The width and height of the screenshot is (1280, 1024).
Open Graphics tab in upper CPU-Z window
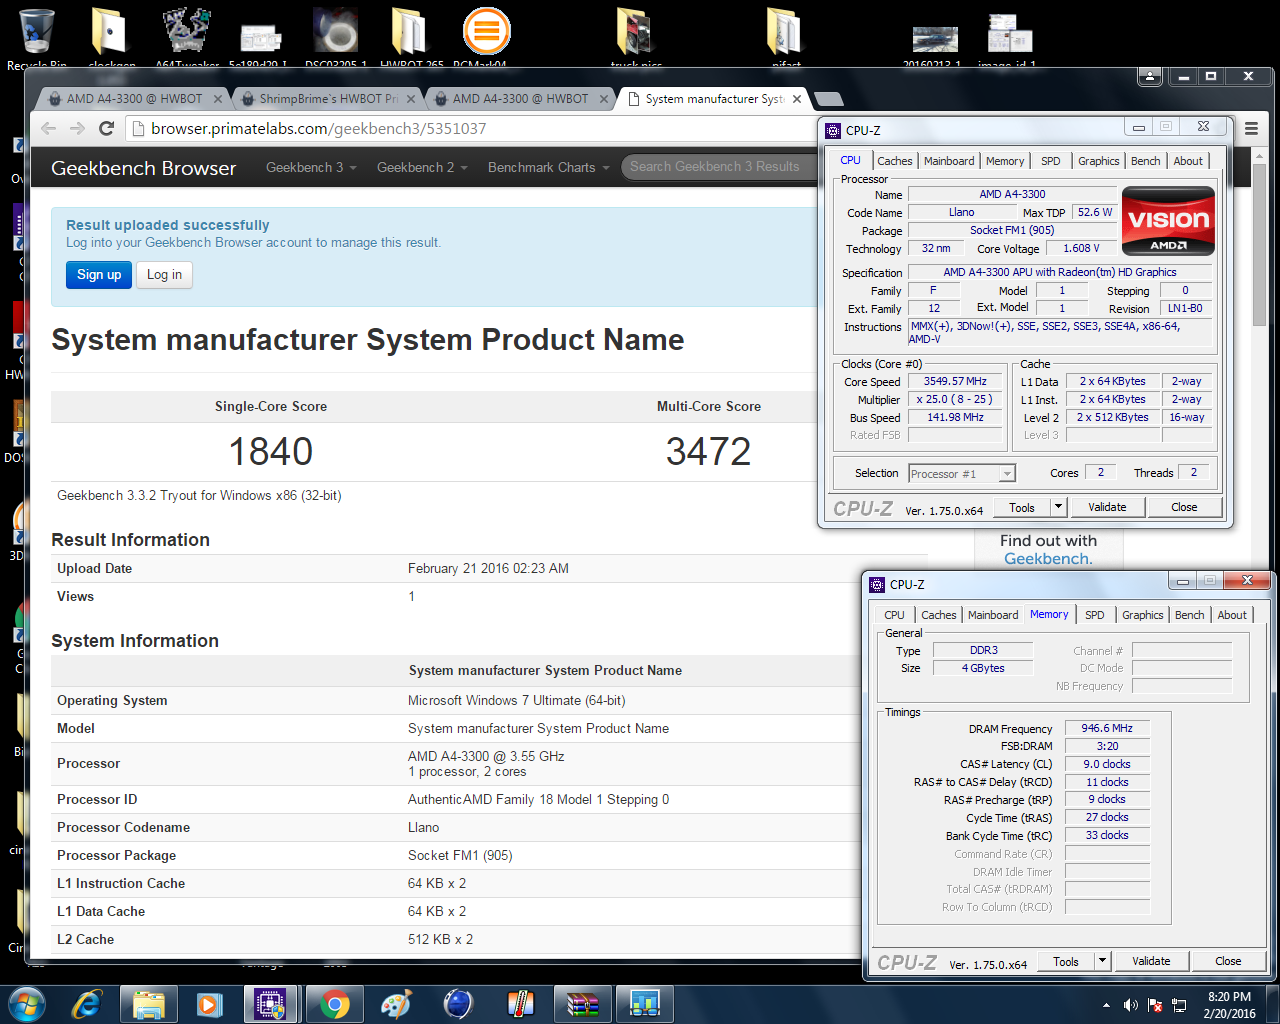1099,161
